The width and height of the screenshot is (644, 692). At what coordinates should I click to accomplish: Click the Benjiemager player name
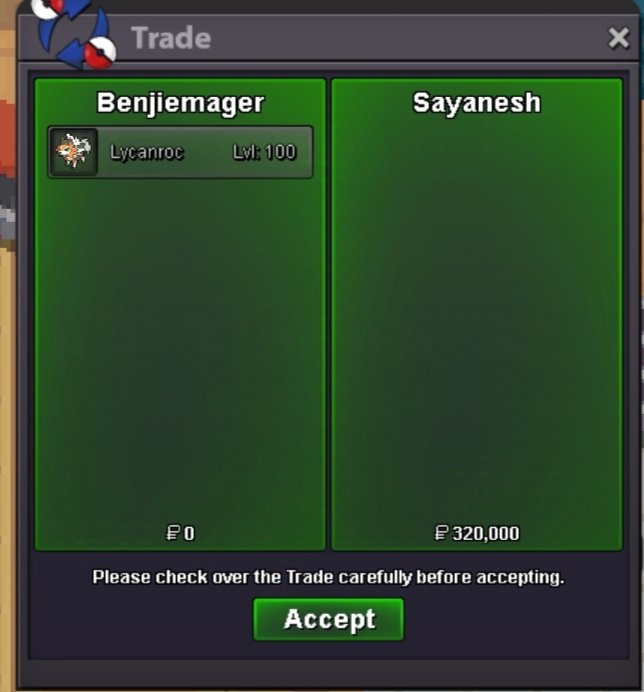180,103
